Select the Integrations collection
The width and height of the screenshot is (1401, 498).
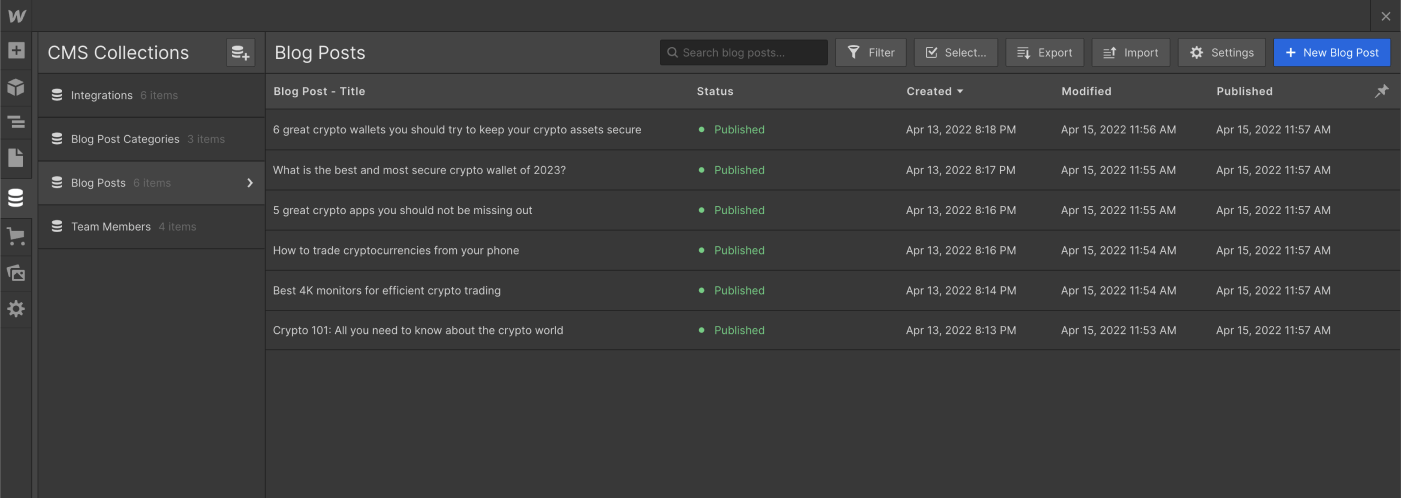[102, 95]
